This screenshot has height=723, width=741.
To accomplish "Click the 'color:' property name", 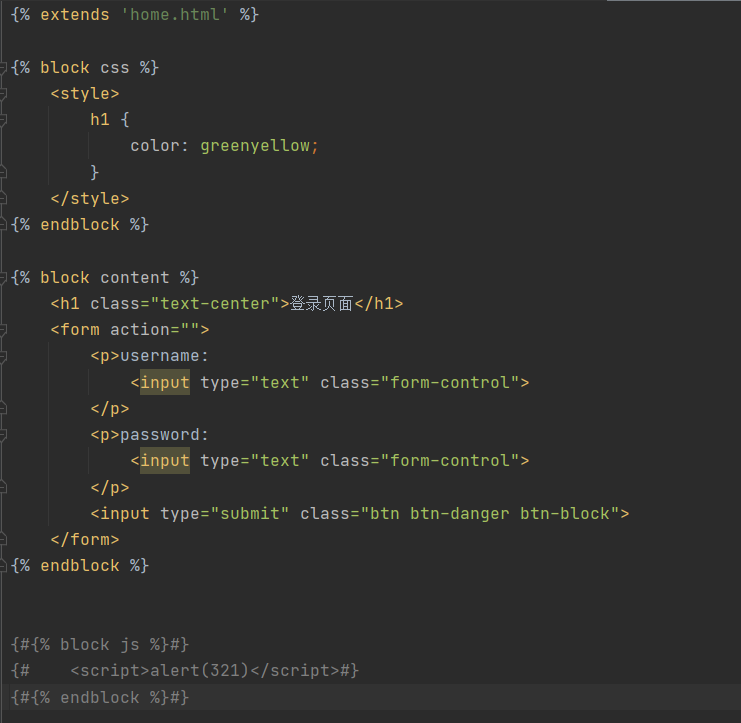I will click(x=159, y=146).
